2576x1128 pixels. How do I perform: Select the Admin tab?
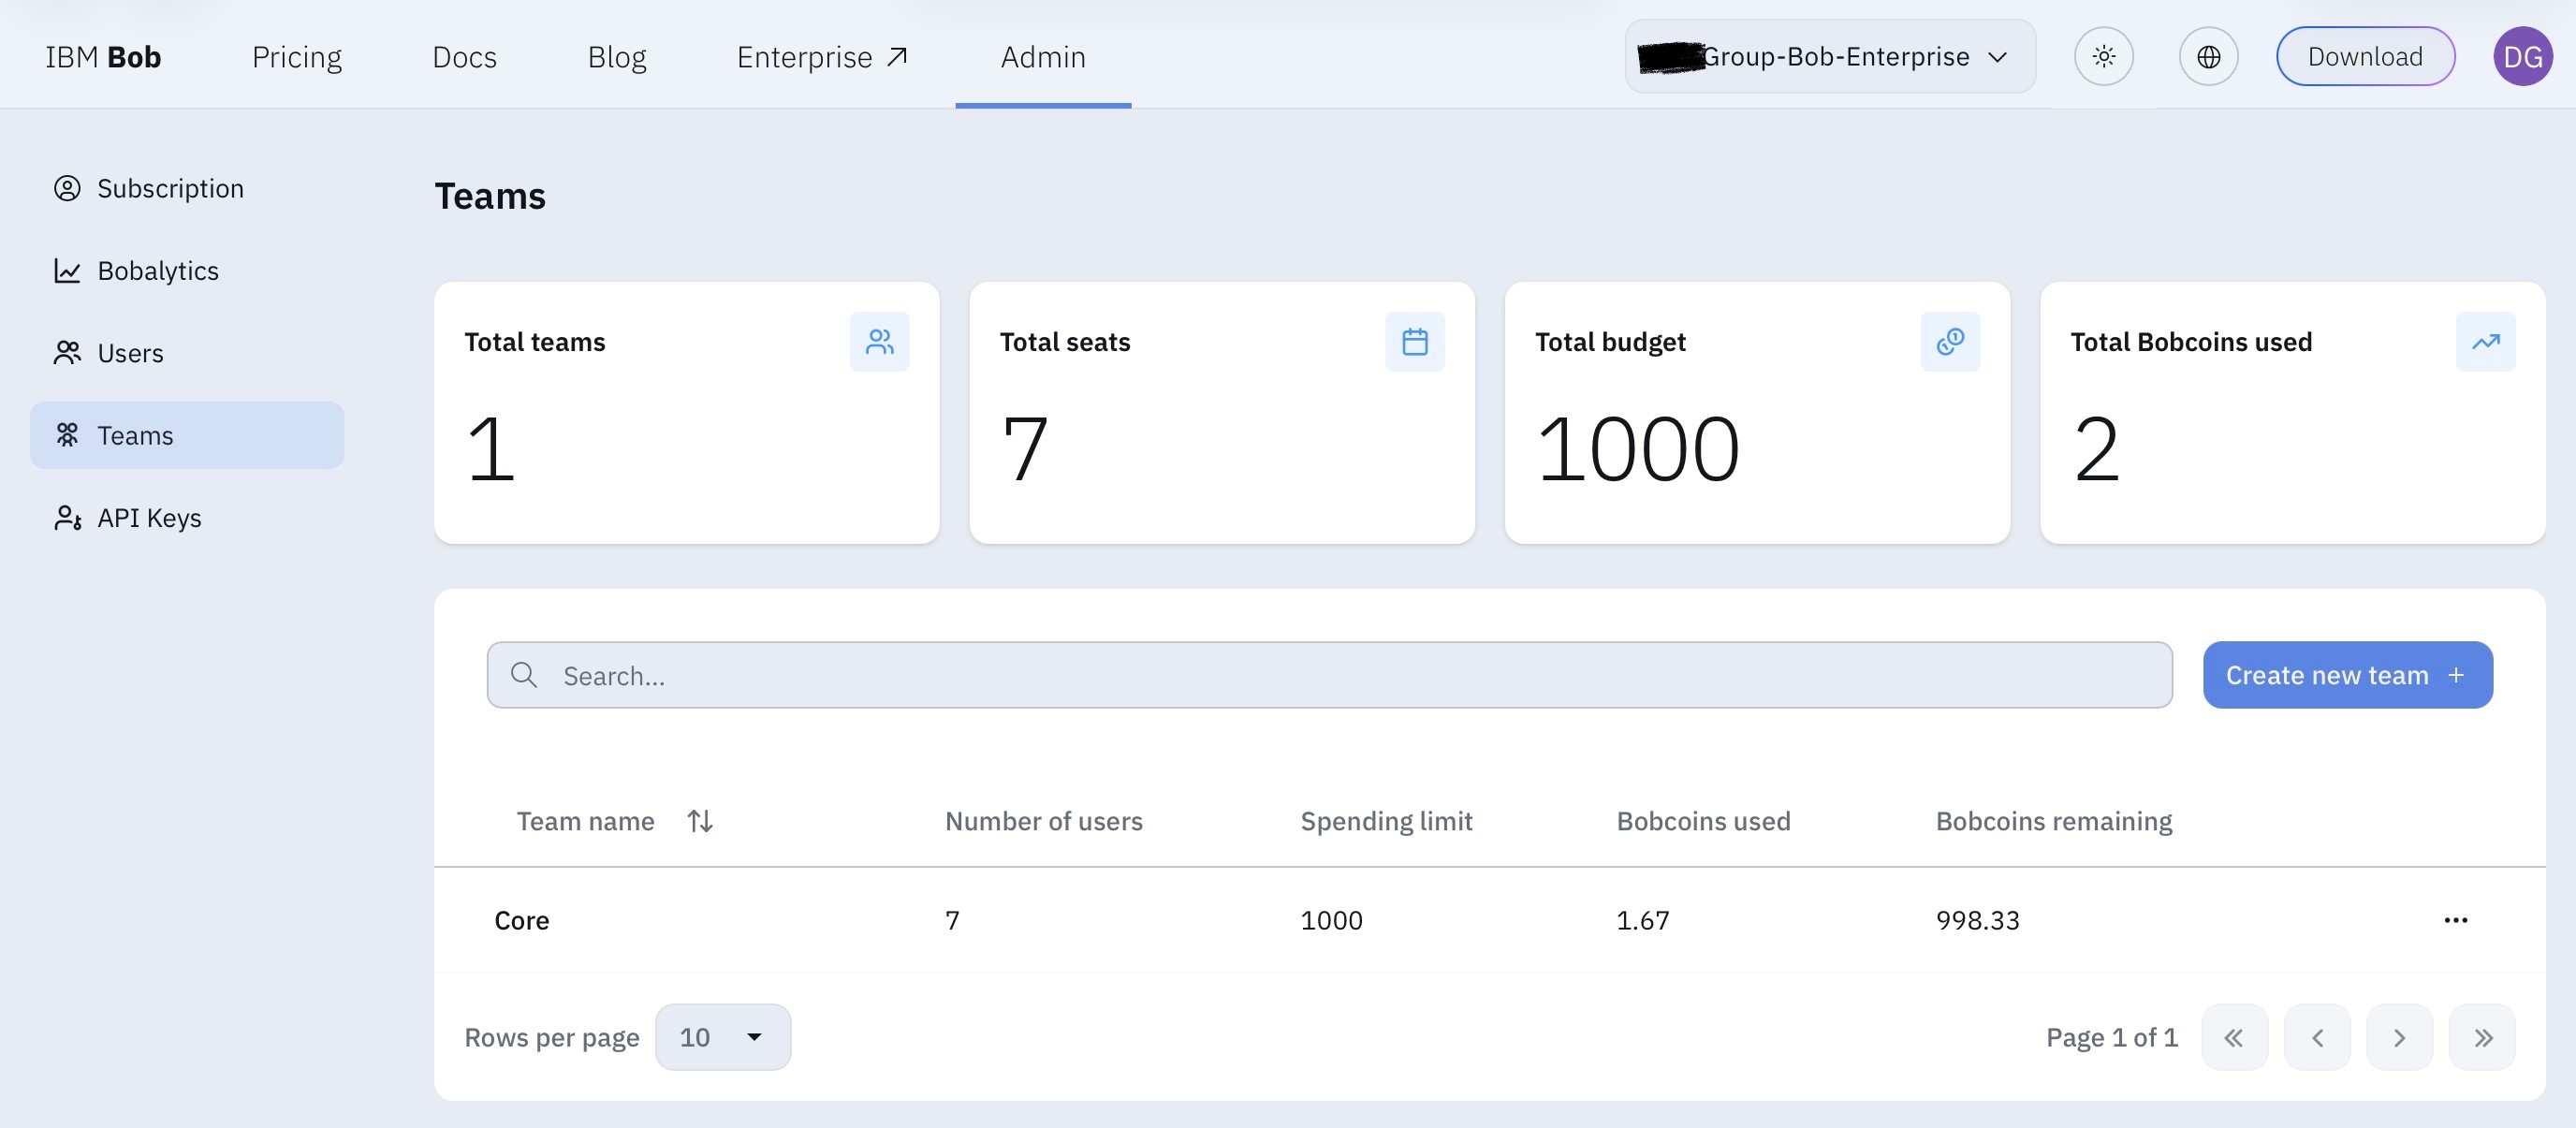(x=1043, y=57)
